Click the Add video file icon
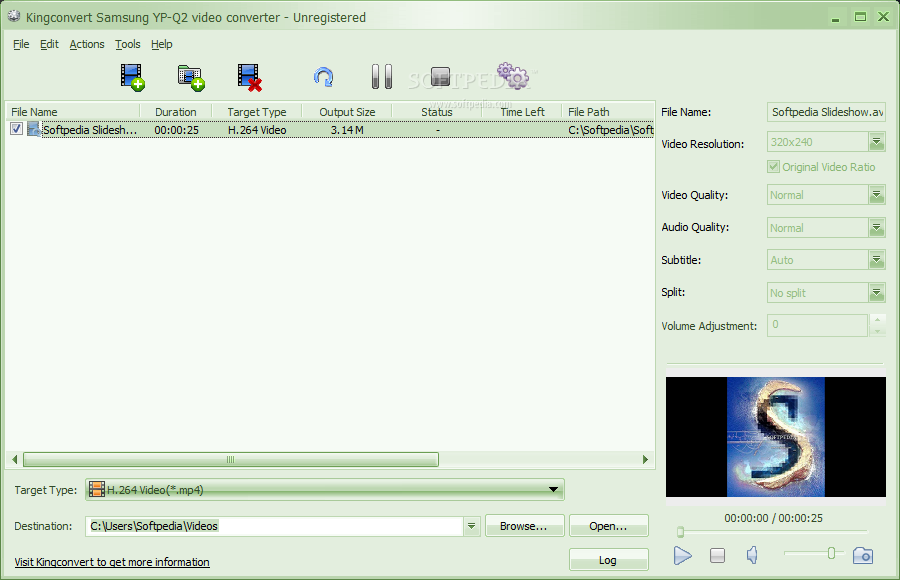The height and width of the screenshot is (580, 900). click(x=133, y=78)
